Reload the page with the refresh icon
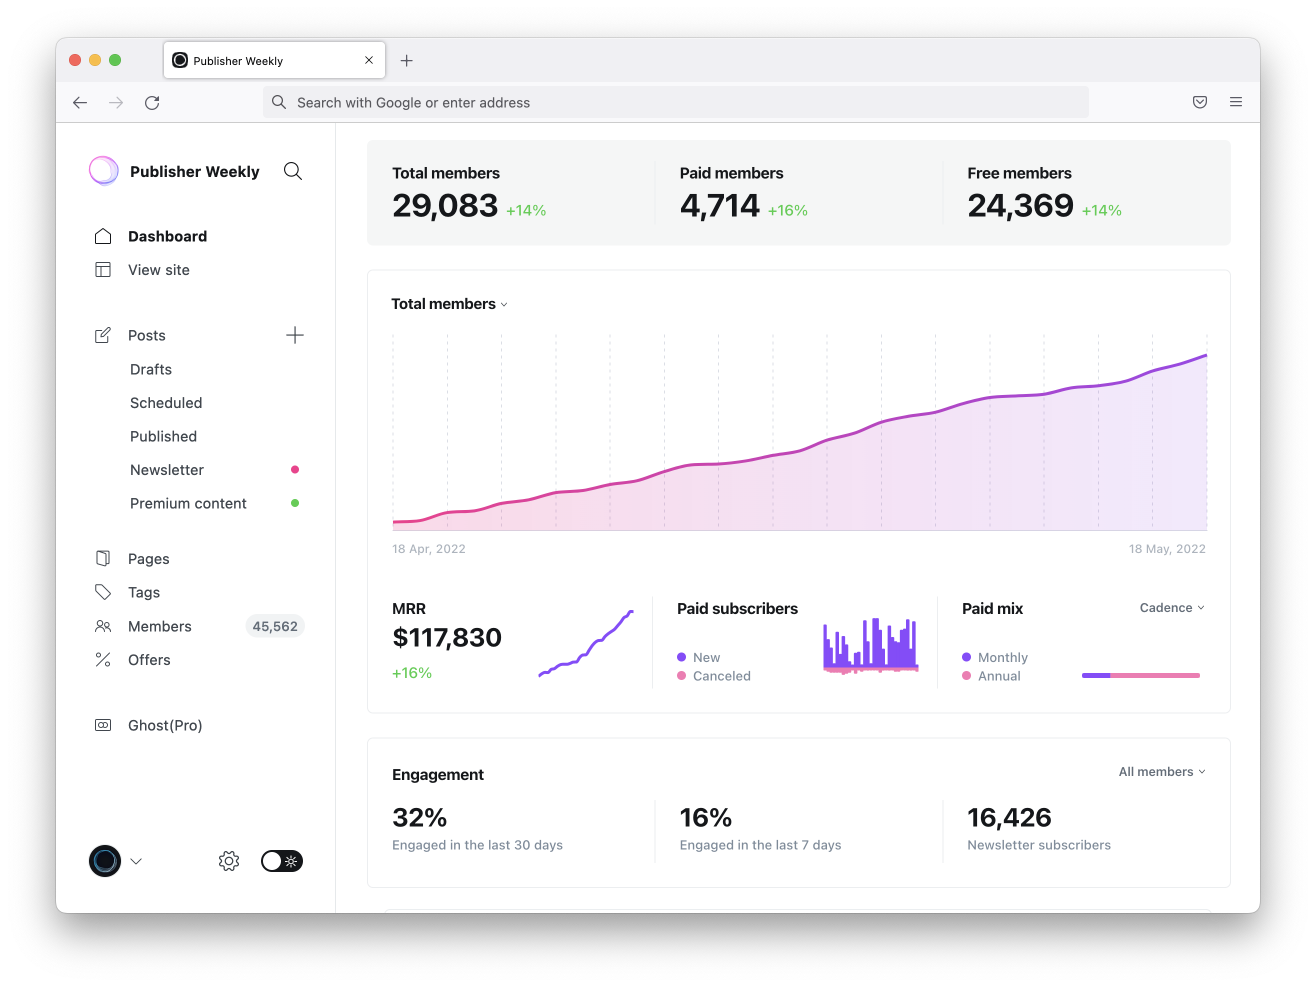 click(152, 102)
